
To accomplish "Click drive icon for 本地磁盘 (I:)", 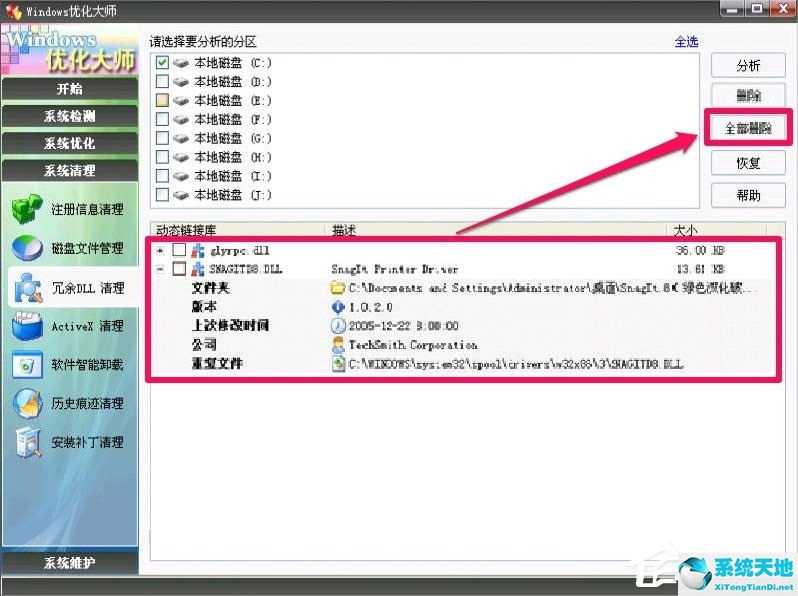I will pyautogui.click(x=181, y=176).
